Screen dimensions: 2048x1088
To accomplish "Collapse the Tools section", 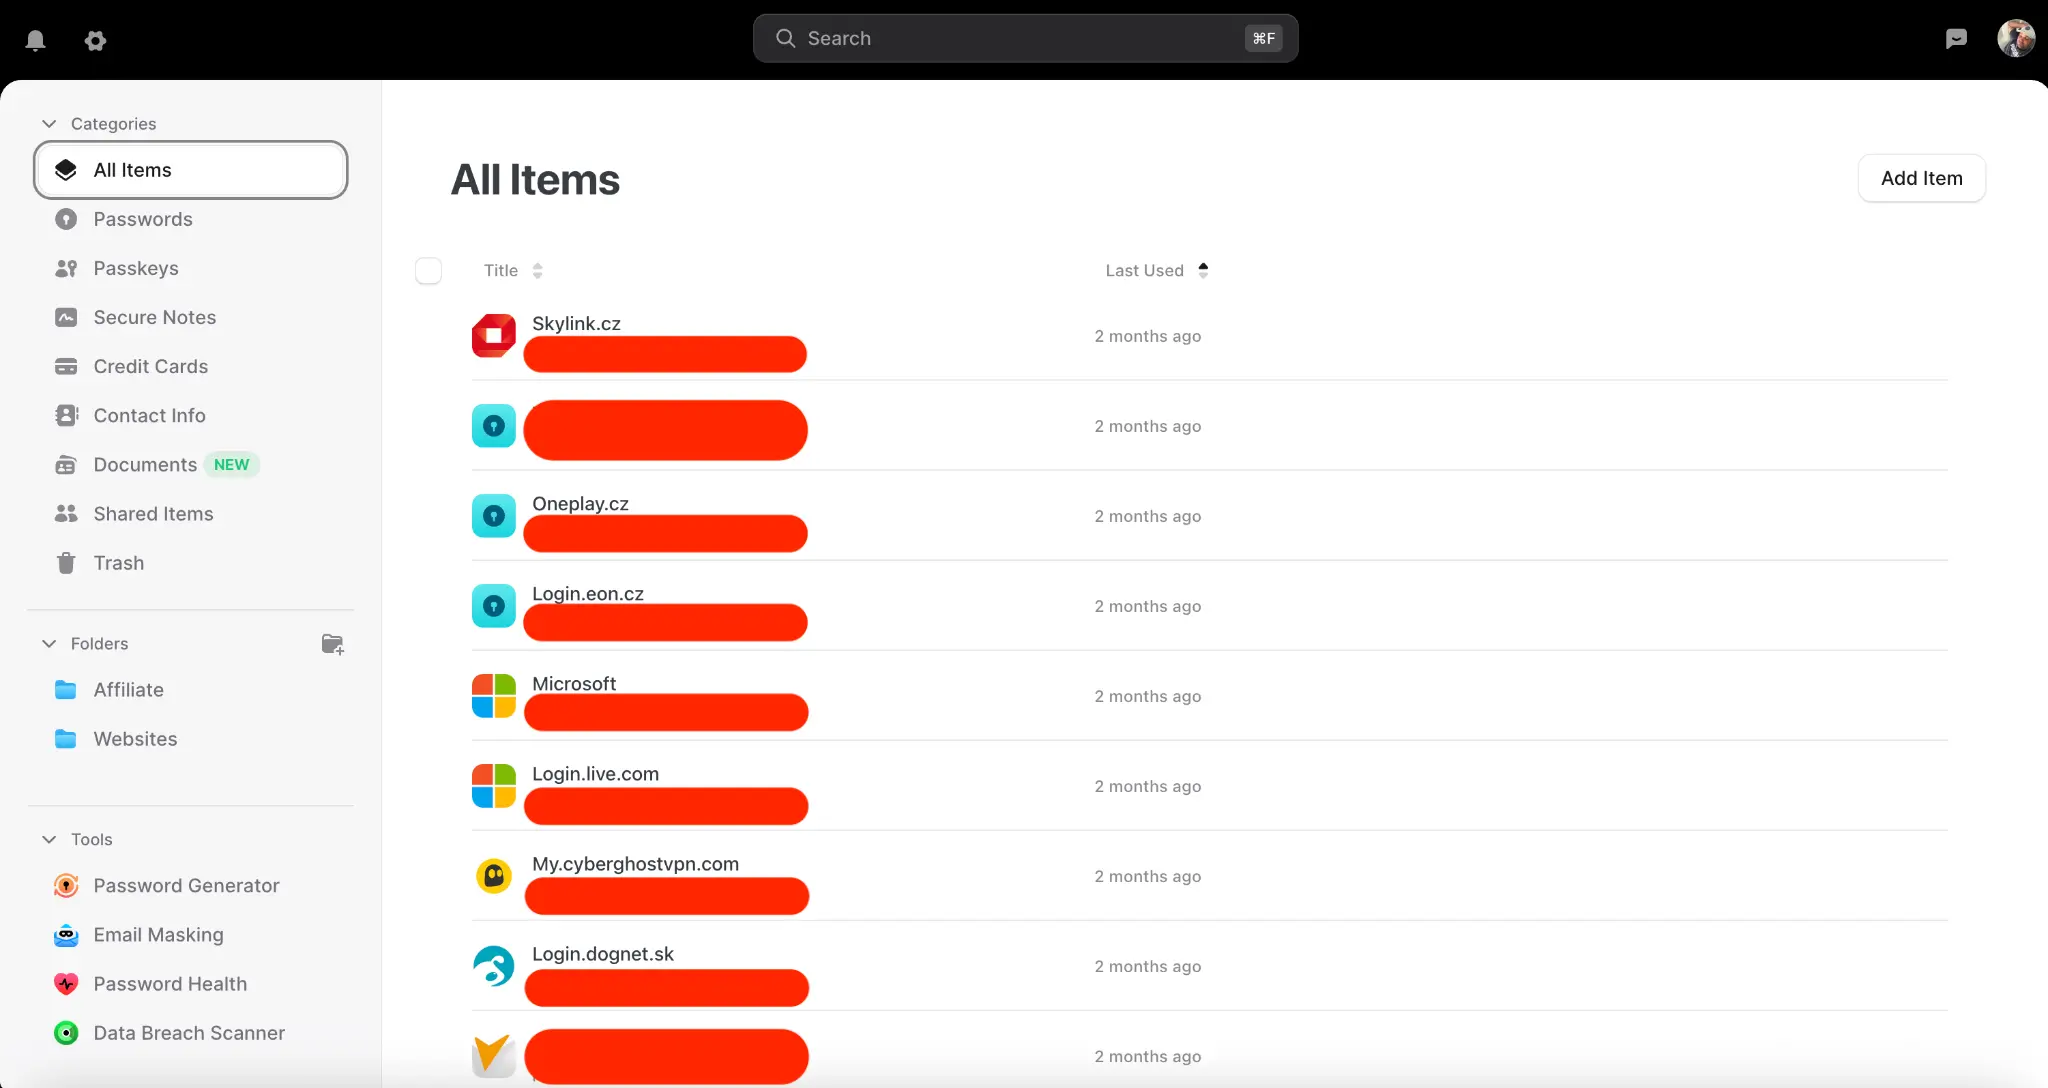I will (49, 840).
